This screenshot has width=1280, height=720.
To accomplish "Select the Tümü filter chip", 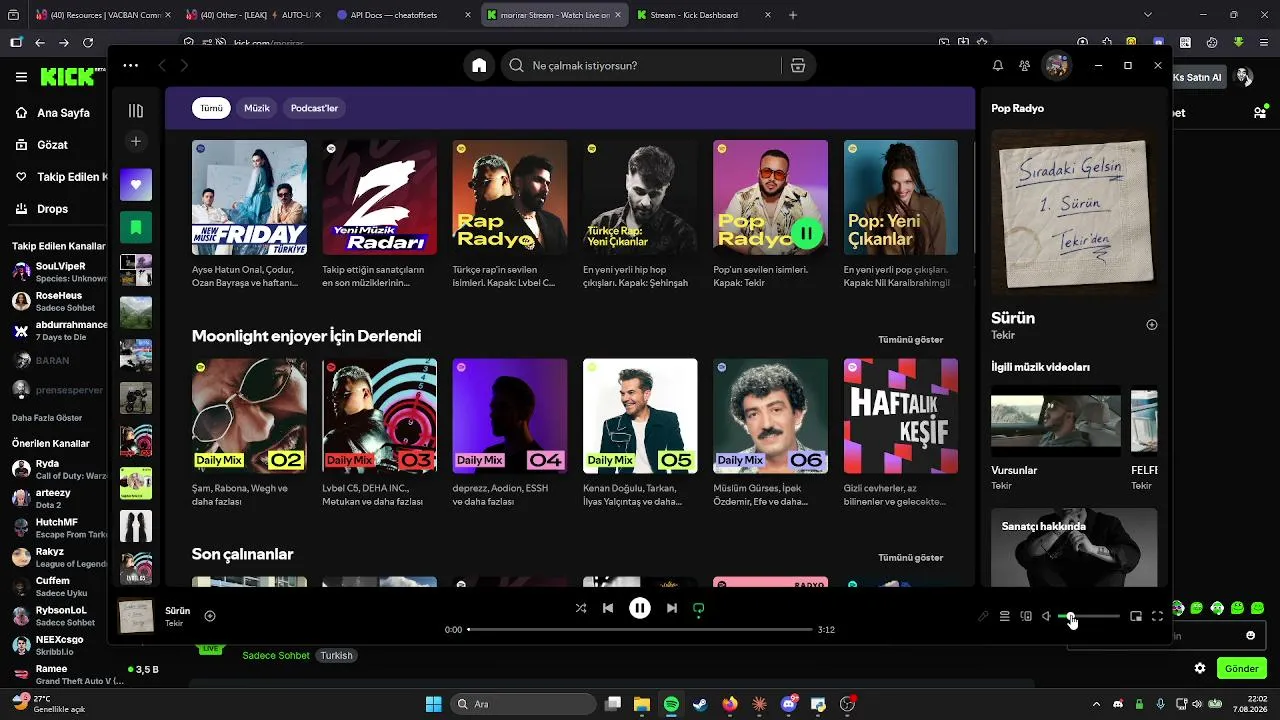I will tap(212, 108).
